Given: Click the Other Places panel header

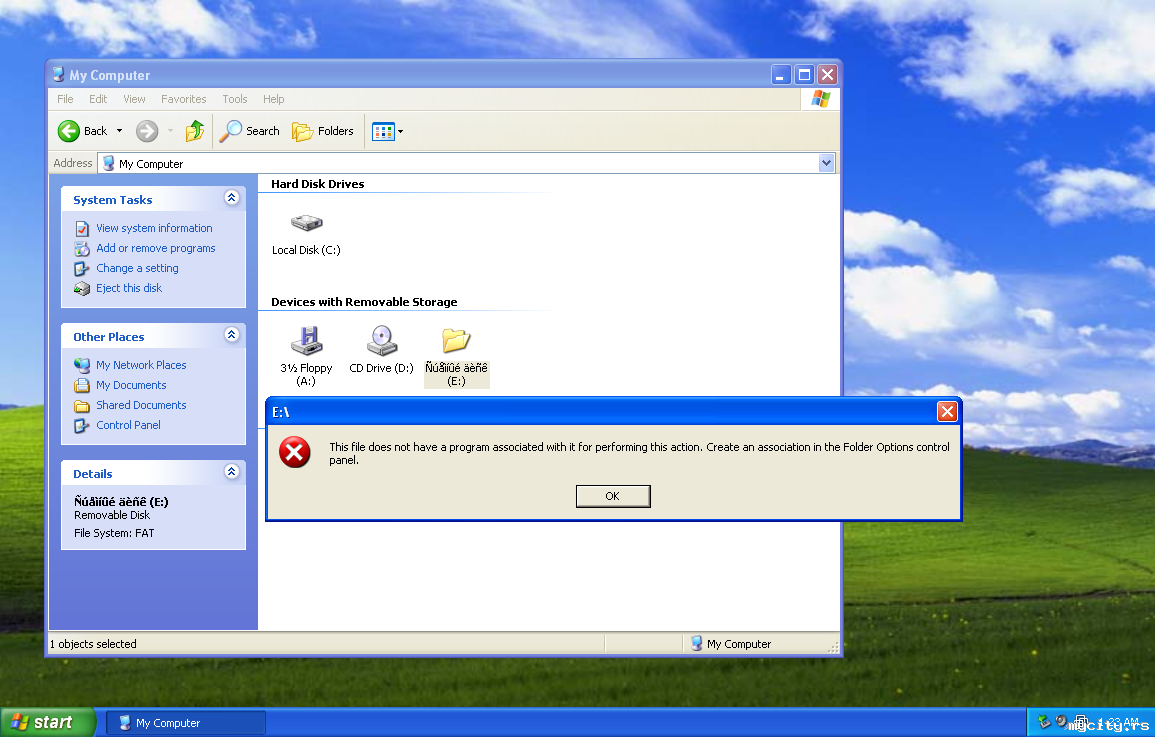Looking at the screenshot, I should [153, 336].
